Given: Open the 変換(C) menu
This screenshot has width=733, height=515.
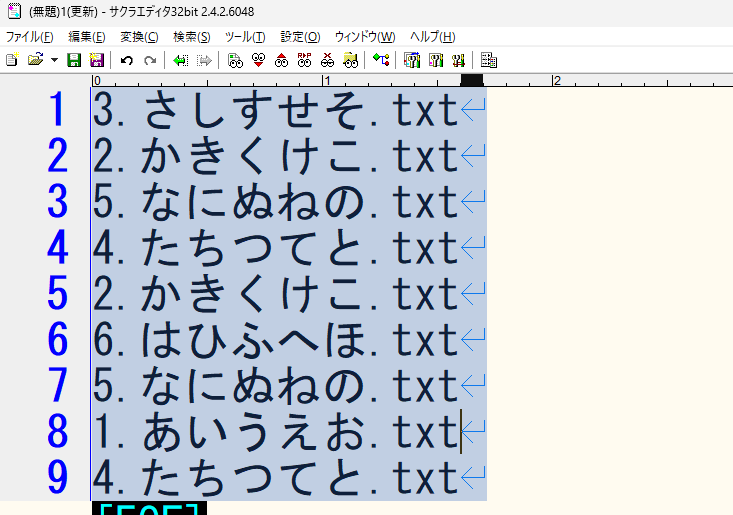Looking at the screenshot, I should point(139,36).
